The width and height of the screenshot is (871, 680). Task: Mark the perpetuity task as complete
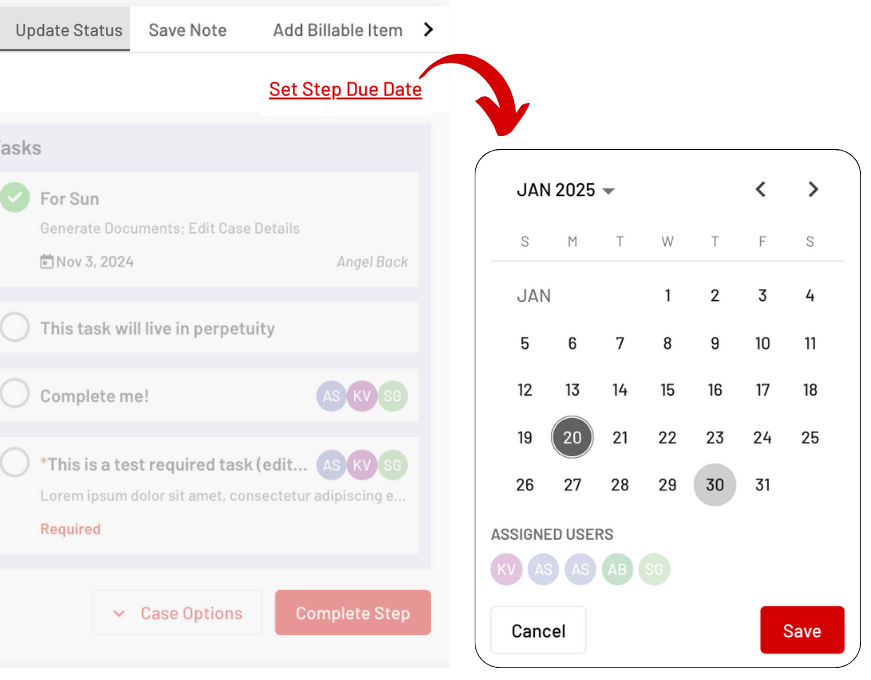(x=14, y=327)
